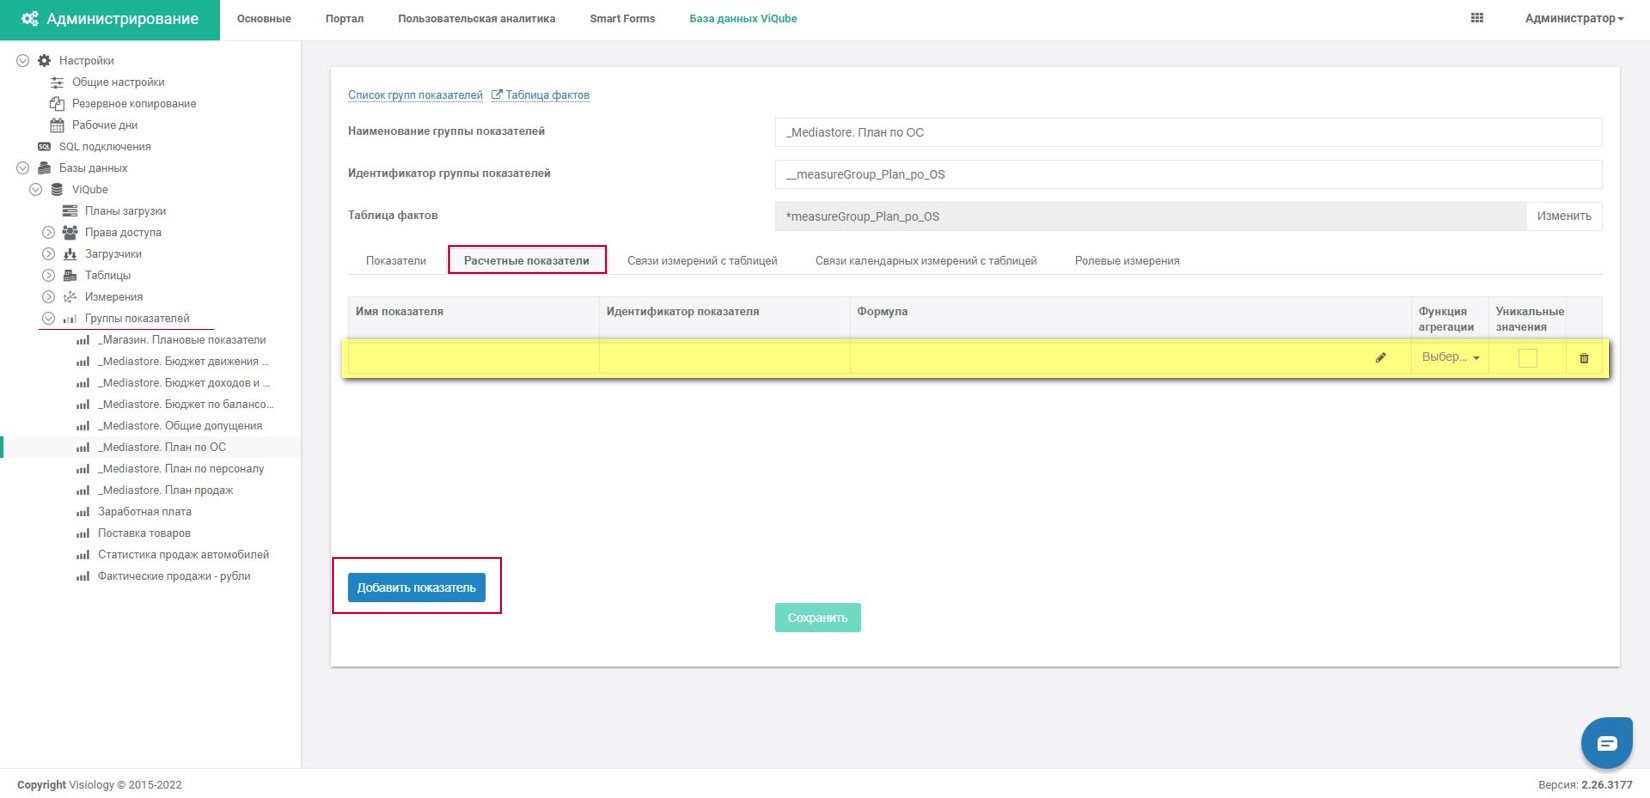The width and height of the screenshot is (1650, 798).
Task: Open the Smart Forms menu
Action: tap(622, 19)
